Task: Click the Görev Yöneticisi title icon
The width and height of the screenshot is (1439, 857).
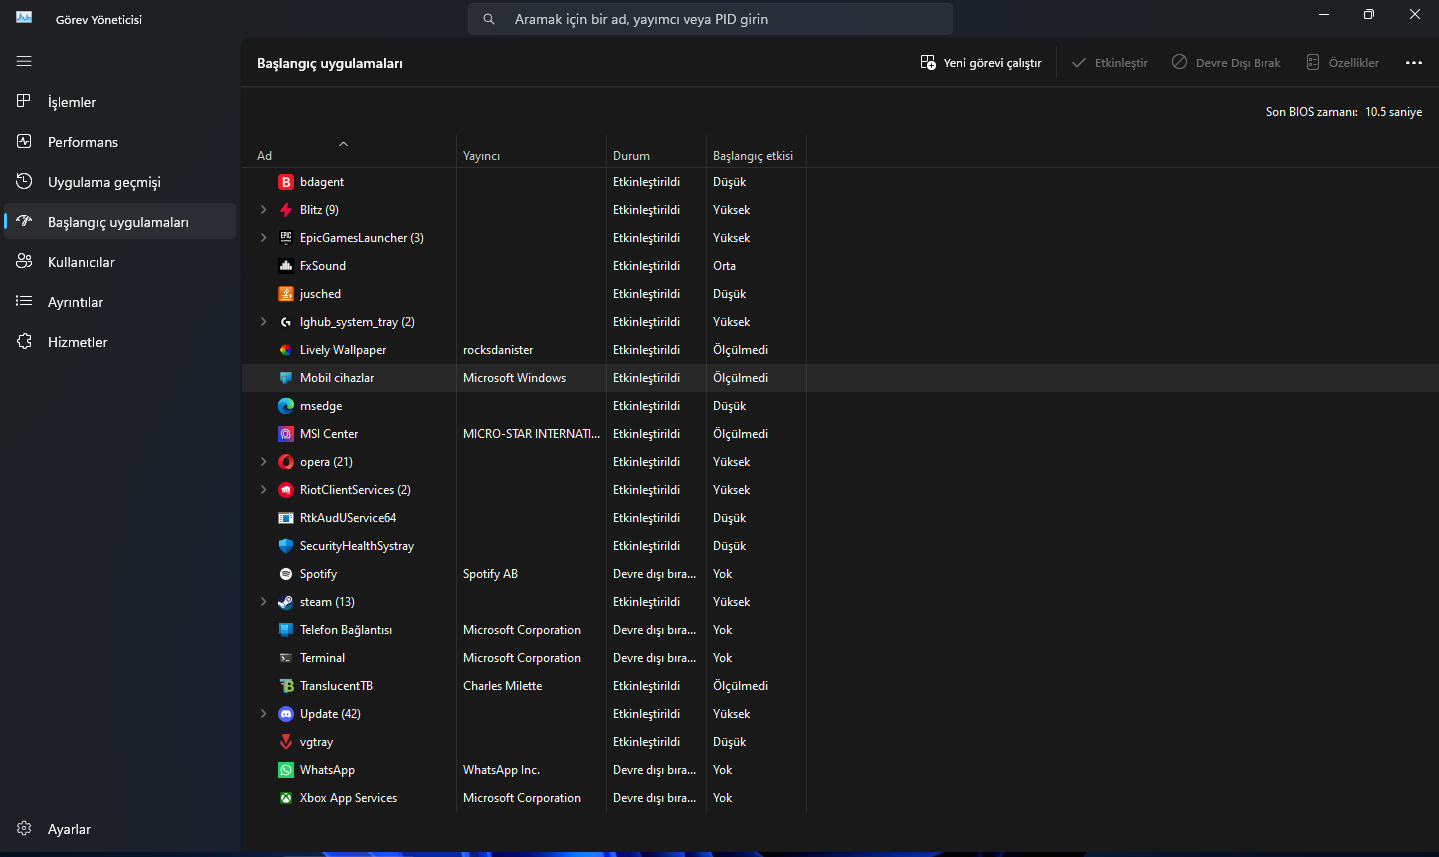Action: click(x=24, y=17)
